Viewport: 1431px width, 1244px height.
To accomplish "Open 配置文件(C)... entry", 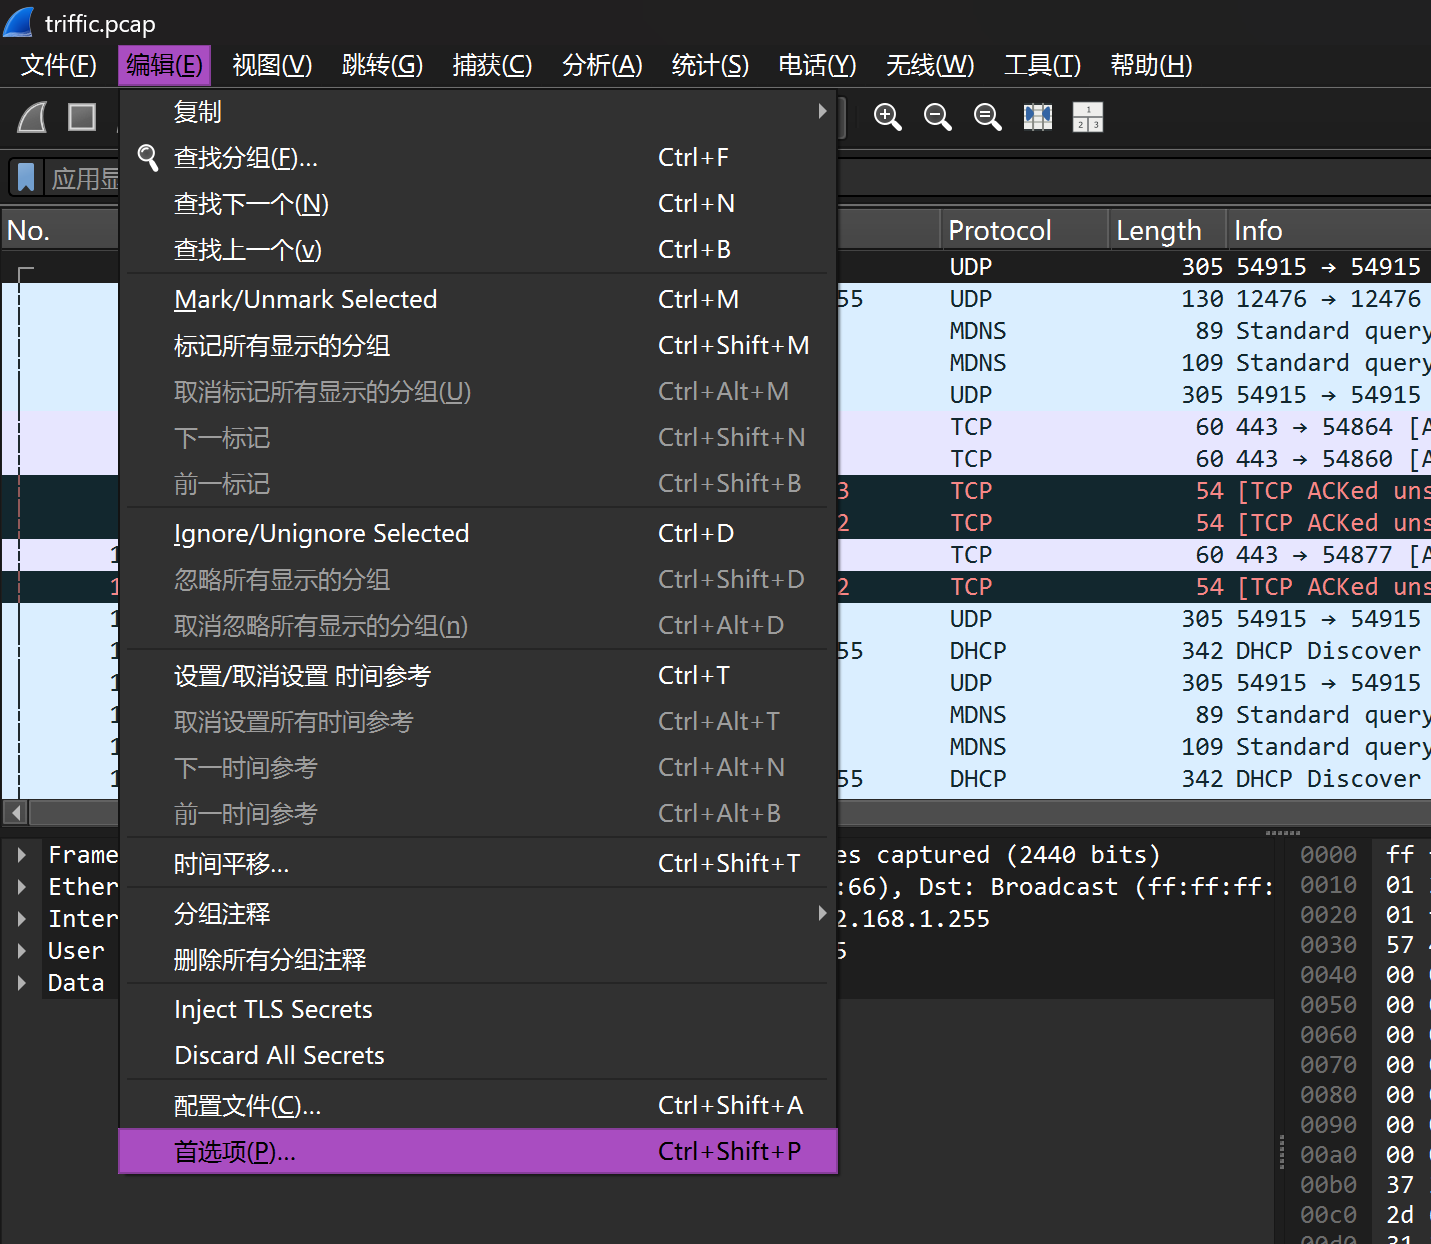I will coord(478,1105).
